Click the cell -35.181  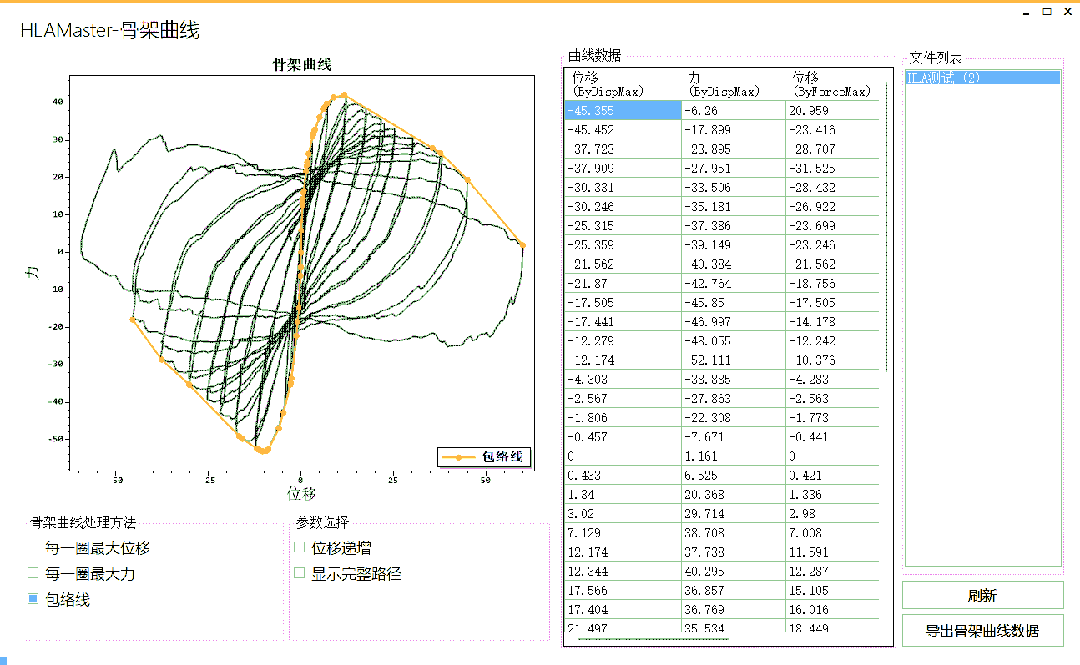(734, 207)
